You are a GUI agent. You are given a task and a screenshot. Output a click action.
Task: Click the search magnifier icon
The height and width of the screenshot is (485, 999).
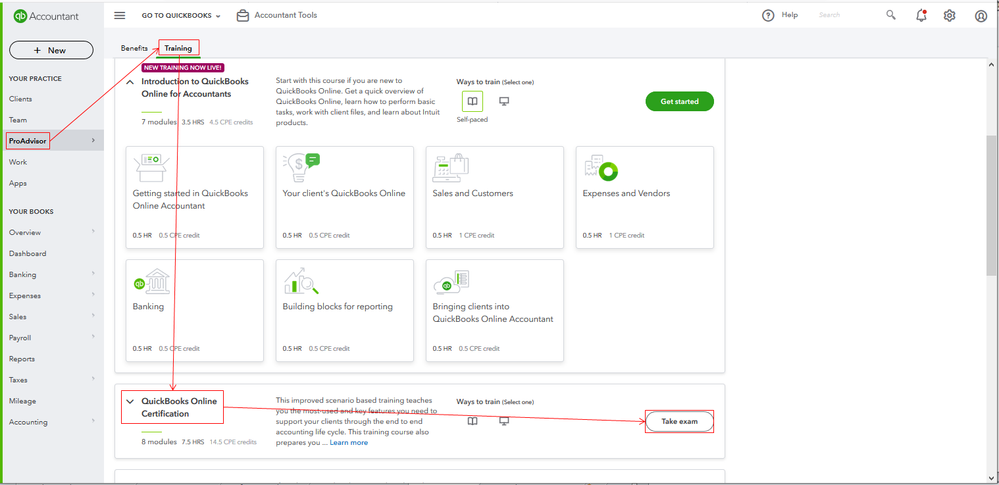[x=891, y=15]
